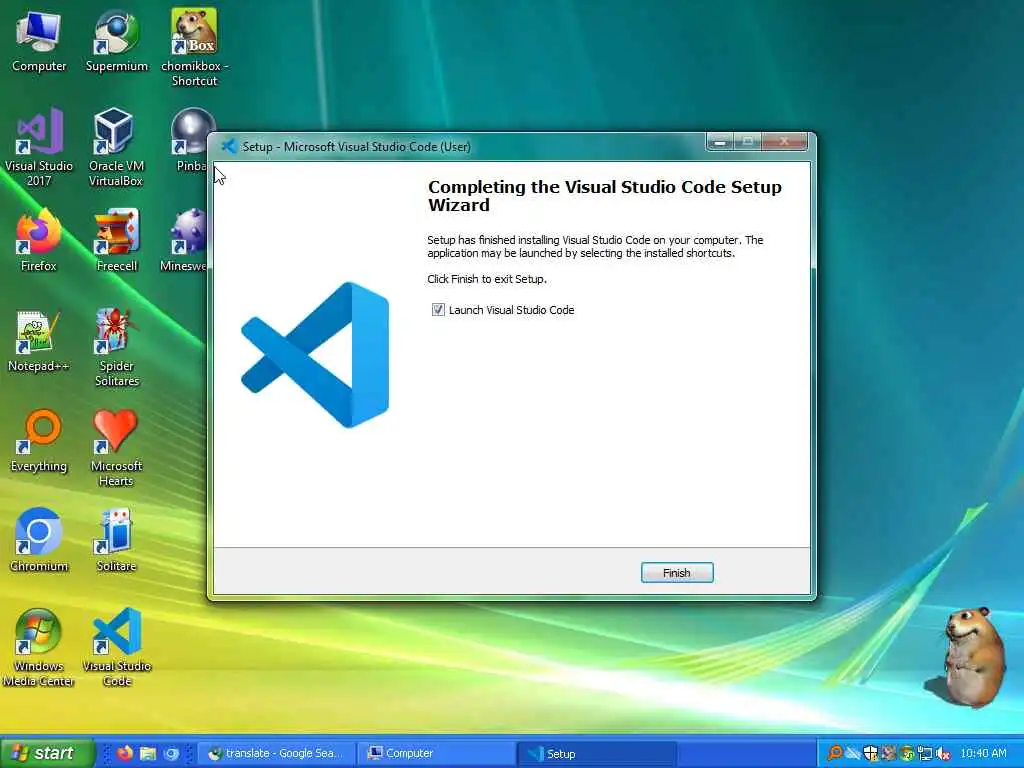The width and height of the screenshot is (1024, 768).
Task: Click the clock showing 10:40 AM
Action: (984, 753)
